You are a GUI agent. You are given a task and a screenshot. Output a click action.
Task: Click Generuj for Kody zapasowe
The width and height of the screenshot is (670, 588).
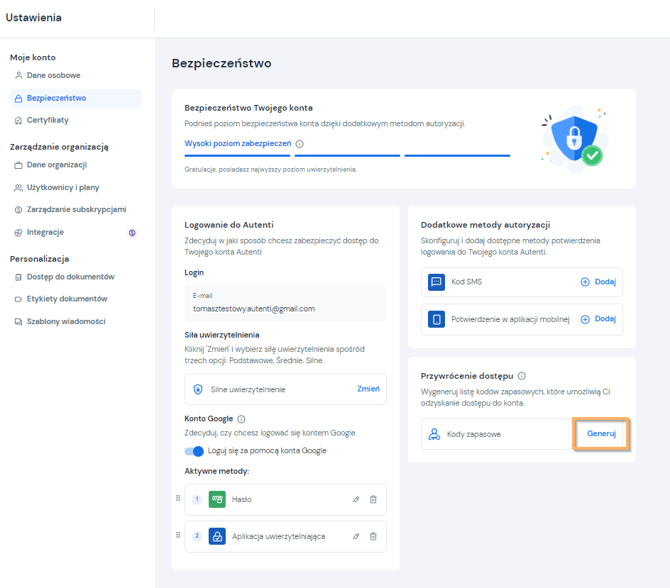coord(601,433)
